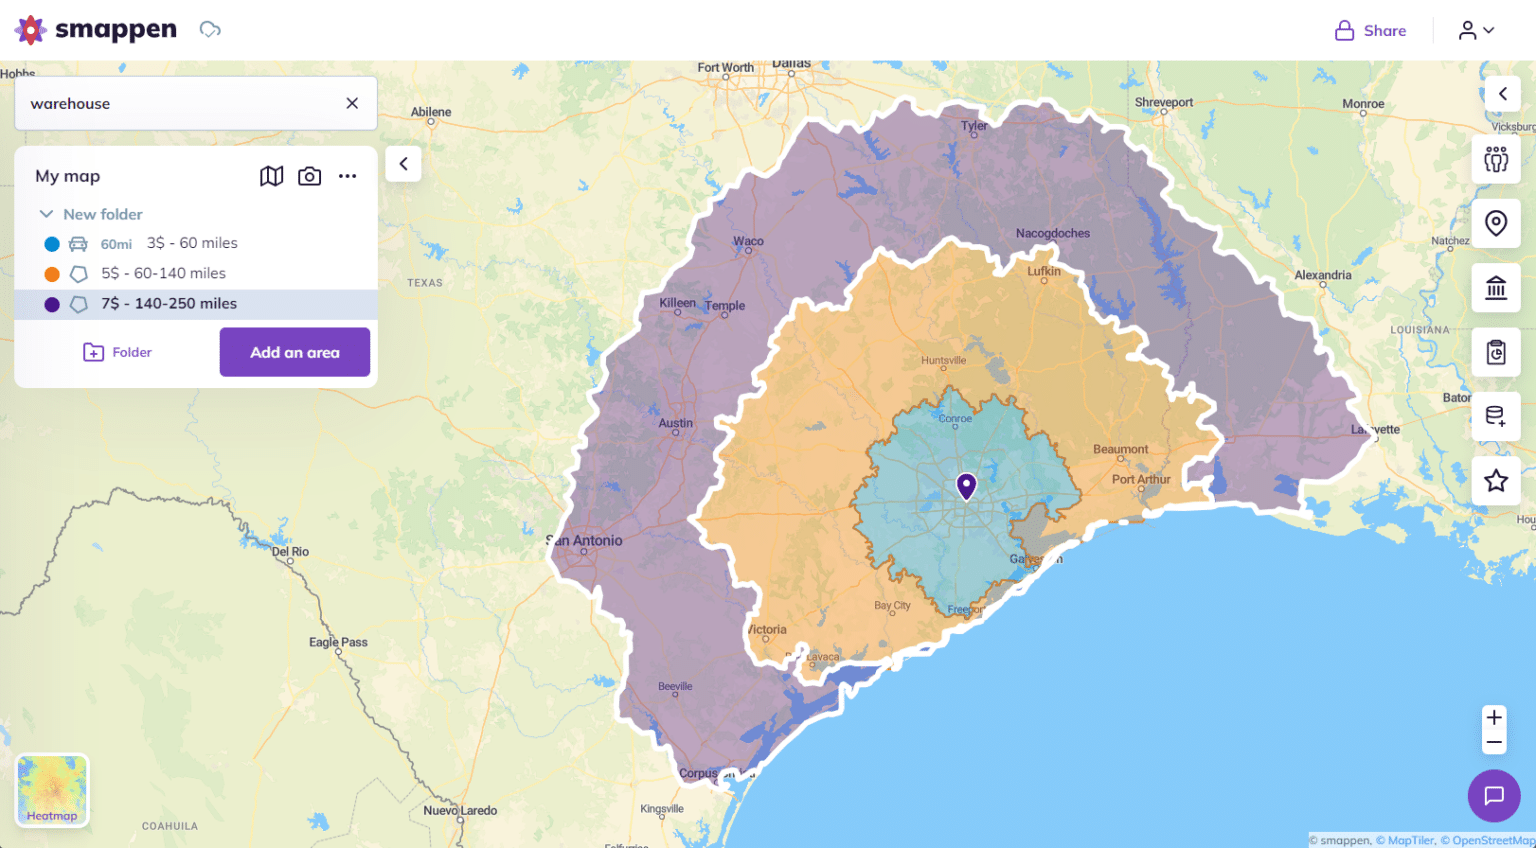Click the car icon on 60mi area
This screenshot has width=1536, height=848.
78,244
